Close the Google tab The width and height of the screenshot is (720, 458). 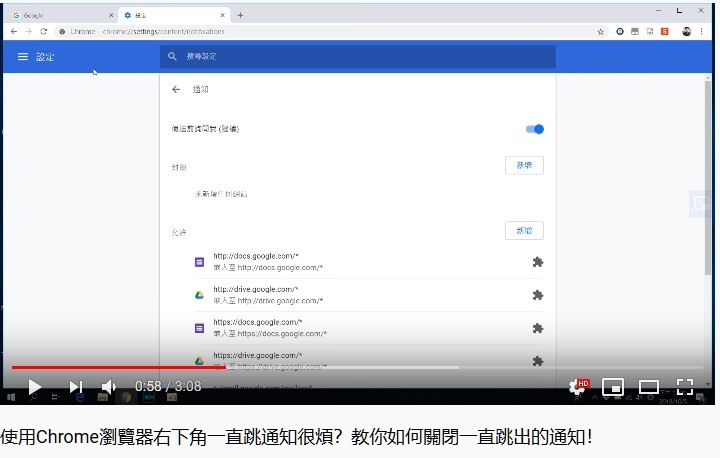point(111,15)
